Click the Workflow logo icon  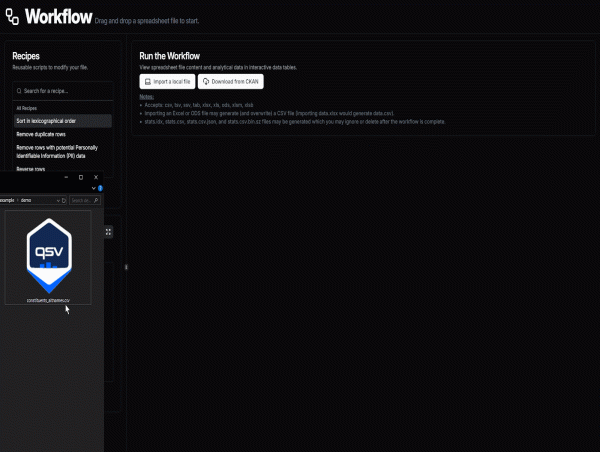(x=12, y=17)
